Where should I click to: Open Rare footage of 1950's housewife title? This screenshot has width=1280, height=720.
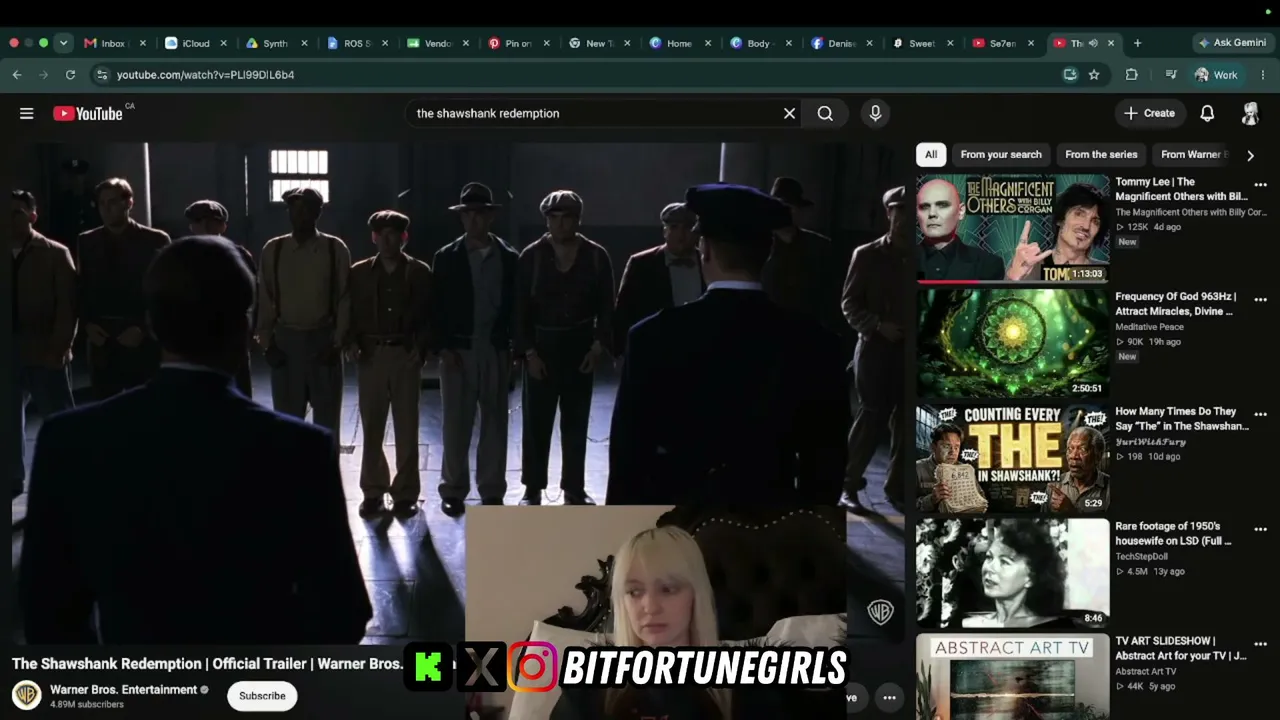1173,533
